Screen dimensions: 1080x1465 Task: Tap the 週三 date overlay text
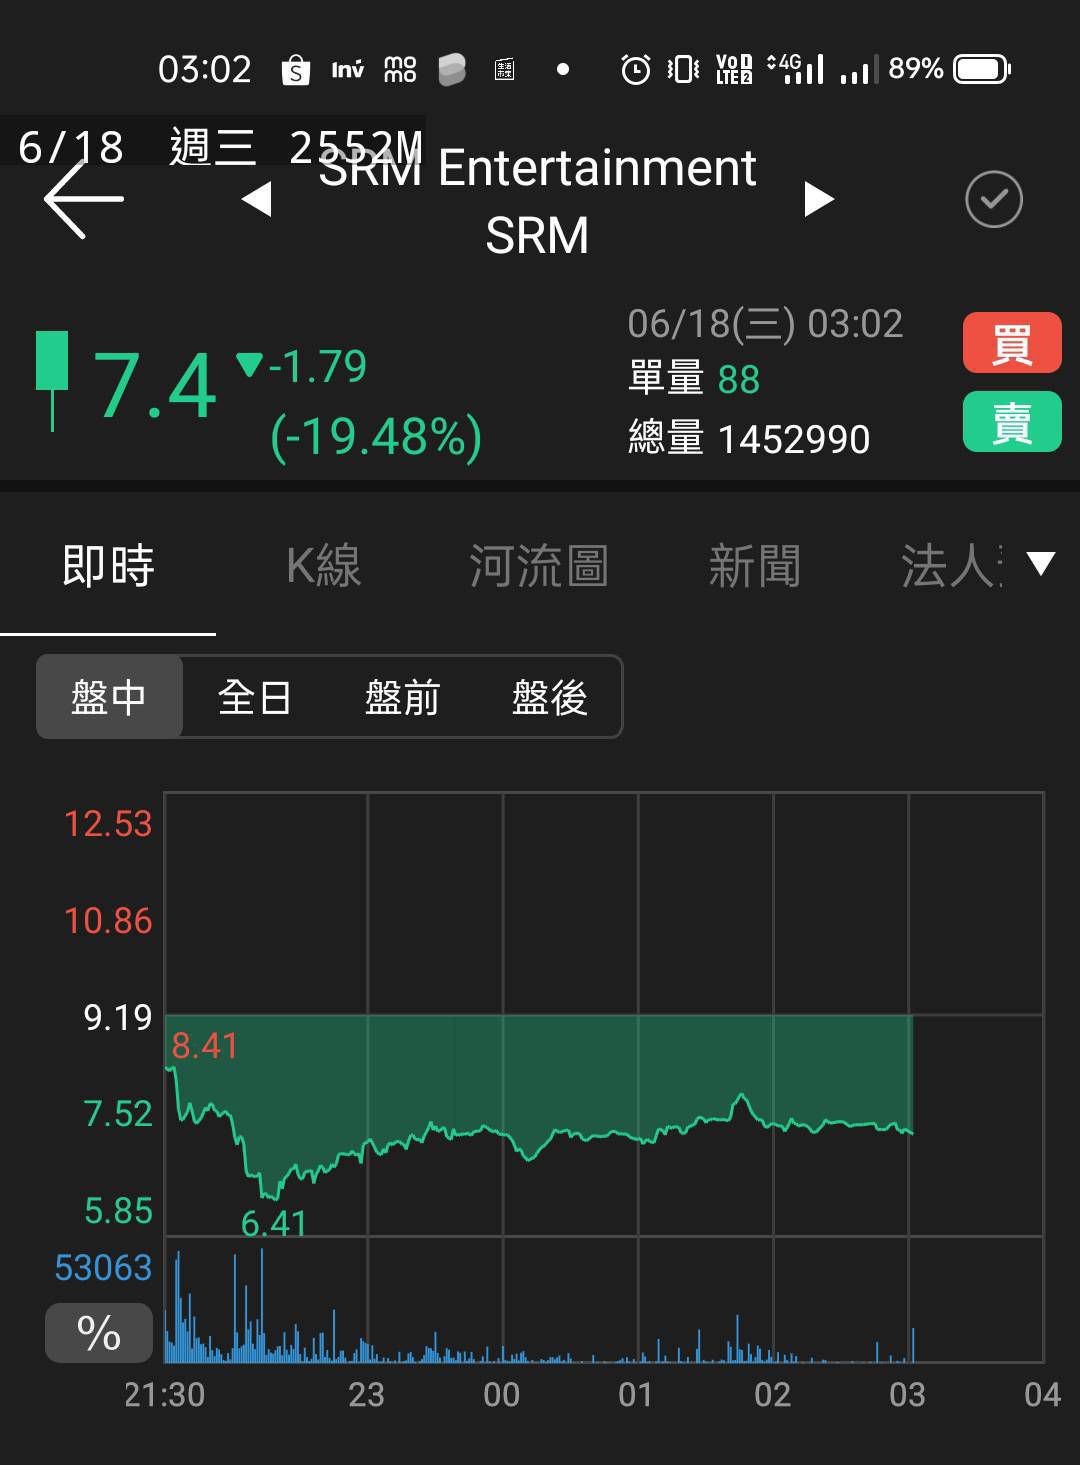[x=213, y=147]
